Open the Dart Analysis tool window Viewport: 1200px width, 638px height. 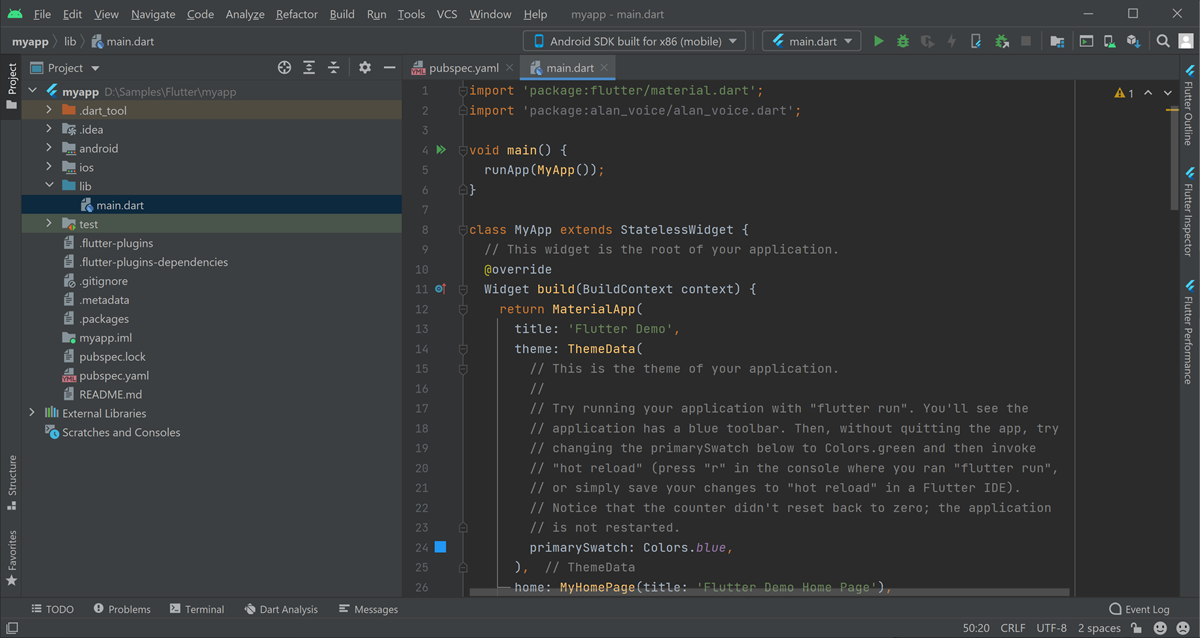[x=279, y=609]
